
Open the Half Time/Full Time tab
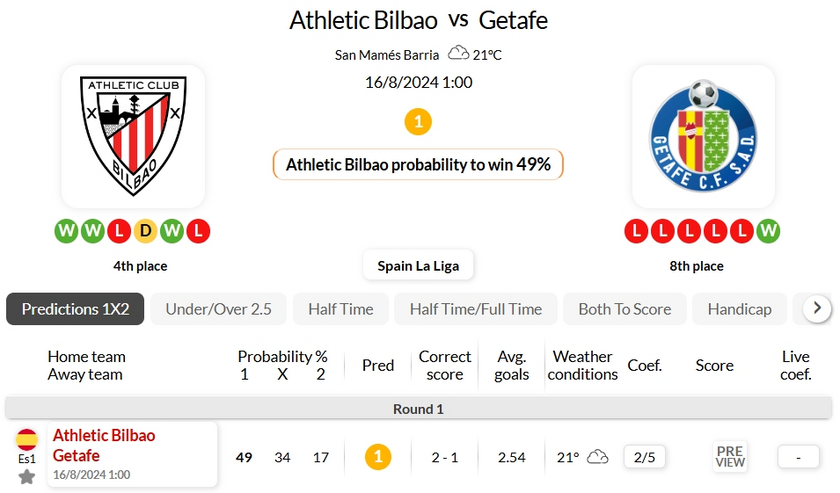tap(475, 309)
